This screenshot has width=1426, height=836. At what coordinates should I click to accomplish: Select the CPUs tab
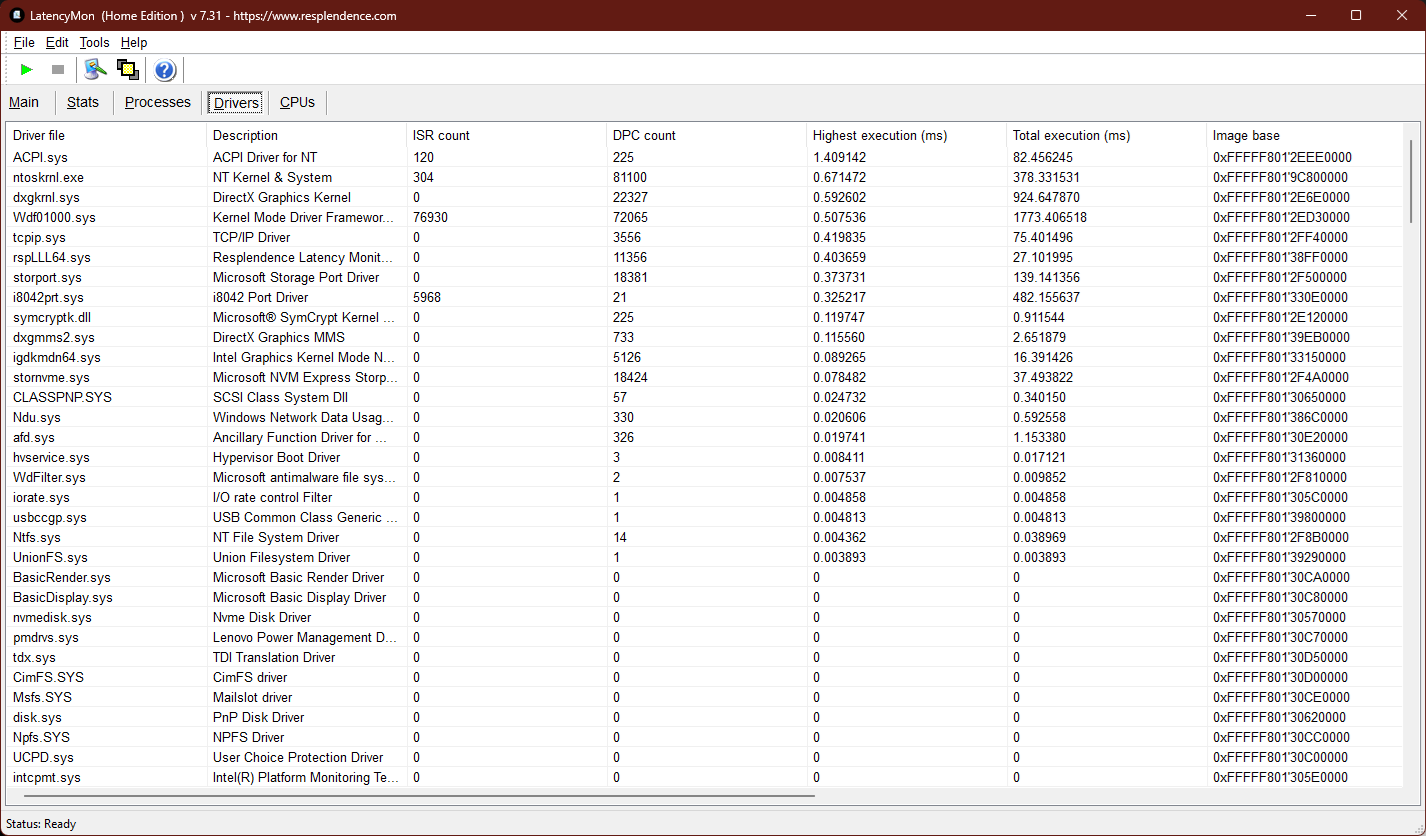(x=297, y=102)
